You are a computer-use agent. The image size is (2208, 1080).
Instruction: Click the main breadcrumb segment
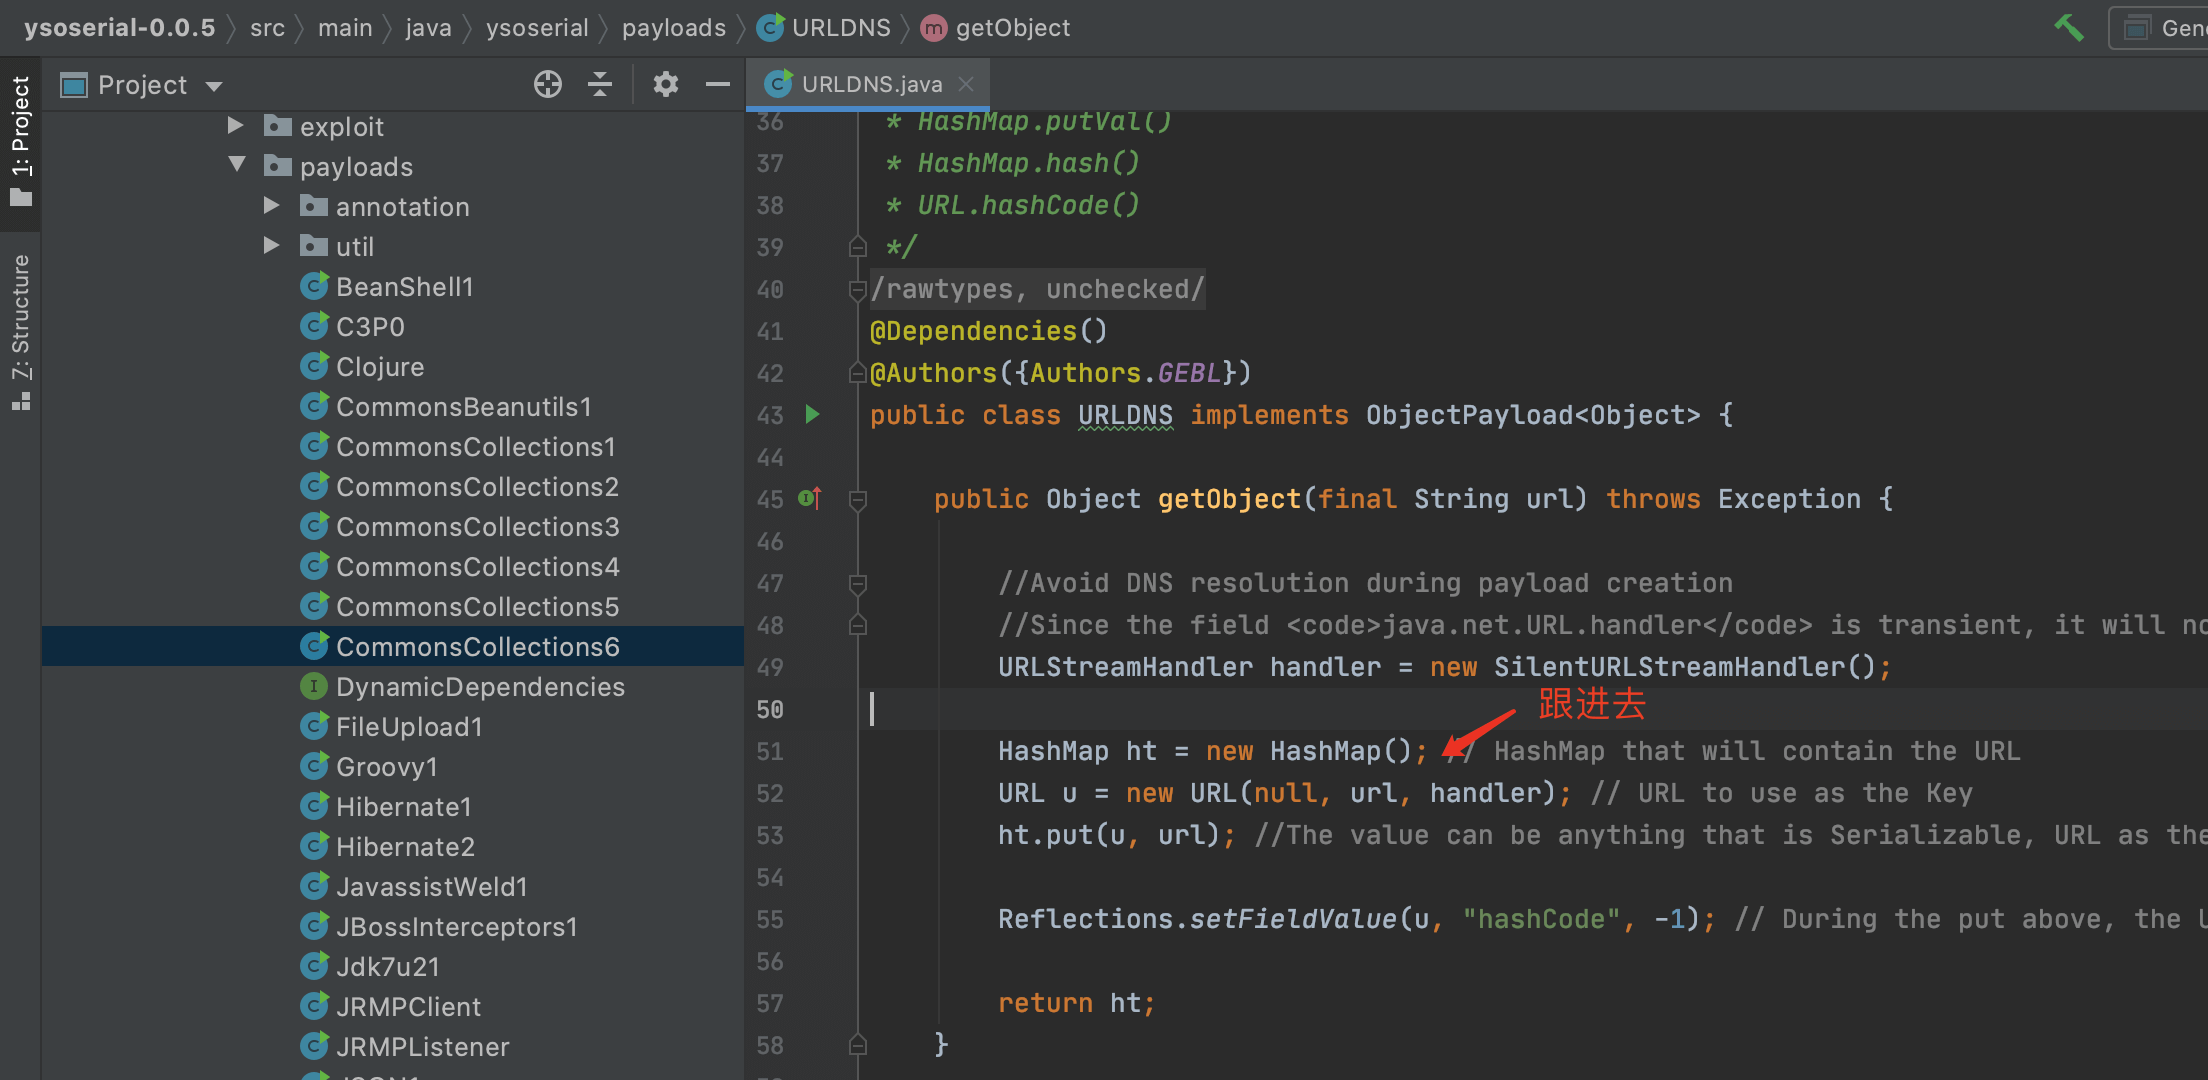coord(345,28)
